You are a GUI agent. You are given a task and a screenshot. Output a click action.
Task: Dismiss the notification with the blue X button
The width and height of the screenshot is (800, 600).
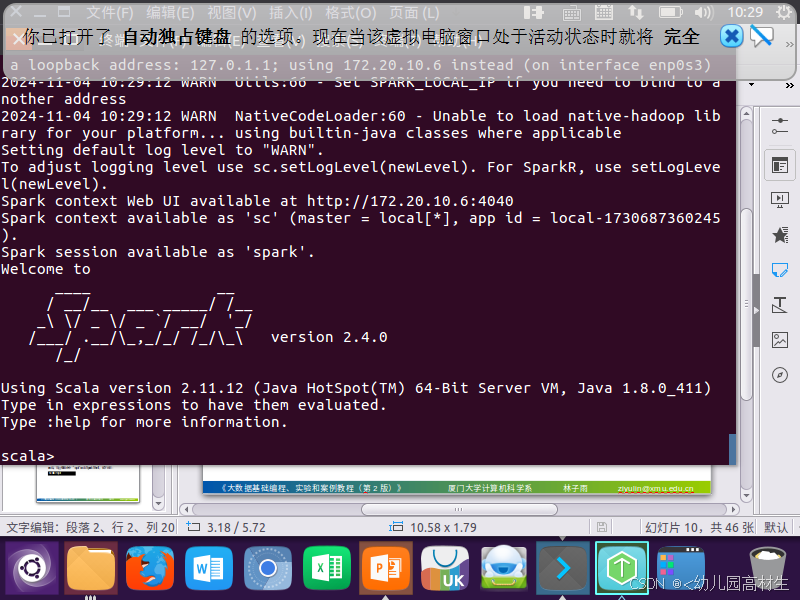(x=731, y=37)
